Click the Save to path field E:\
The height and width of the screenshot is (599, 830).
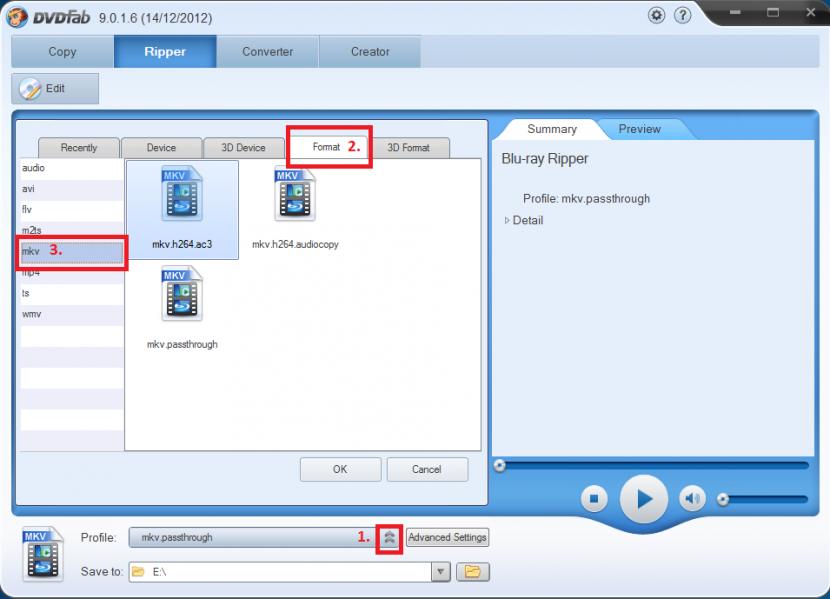pos(280,571)
